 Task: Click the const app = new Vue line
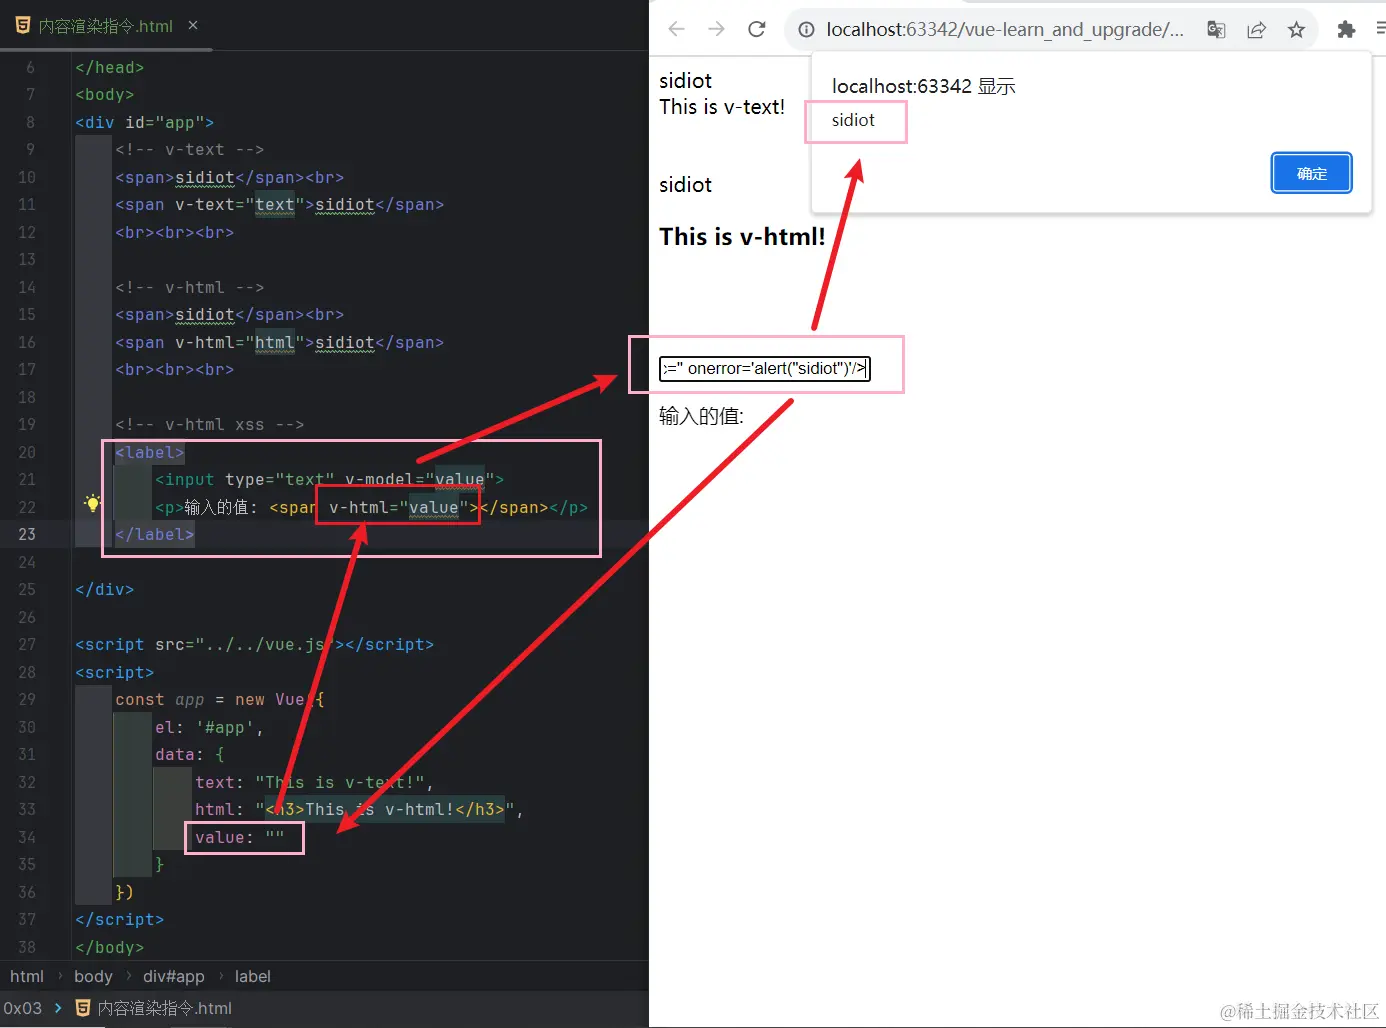coord(220,699)
